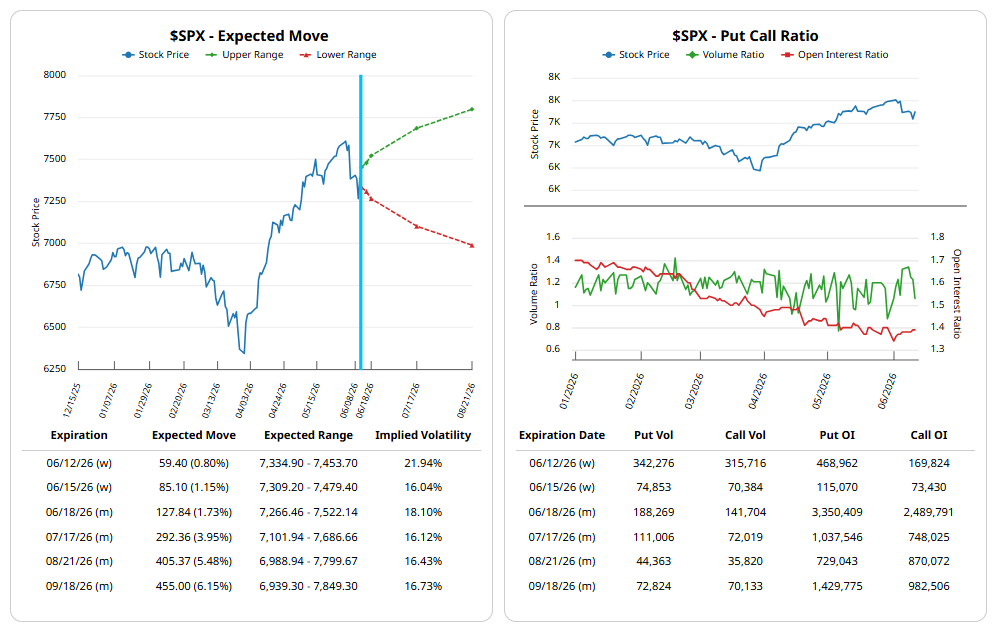Click the Call OI column header
The height and width of the screenshot is (628, 992).
point(929,435)
